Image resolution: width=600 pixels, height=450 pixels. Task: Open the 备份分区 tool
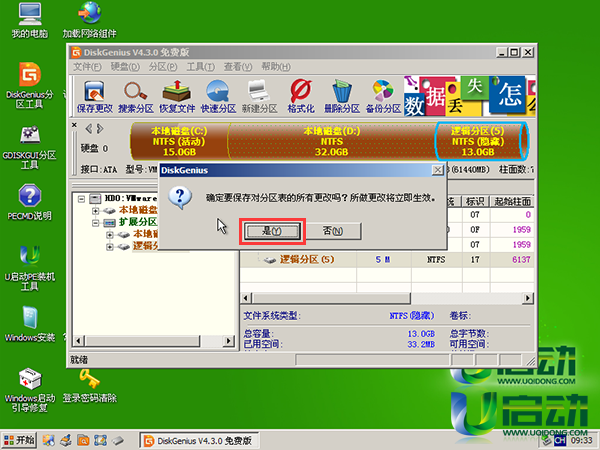(383, 96)
